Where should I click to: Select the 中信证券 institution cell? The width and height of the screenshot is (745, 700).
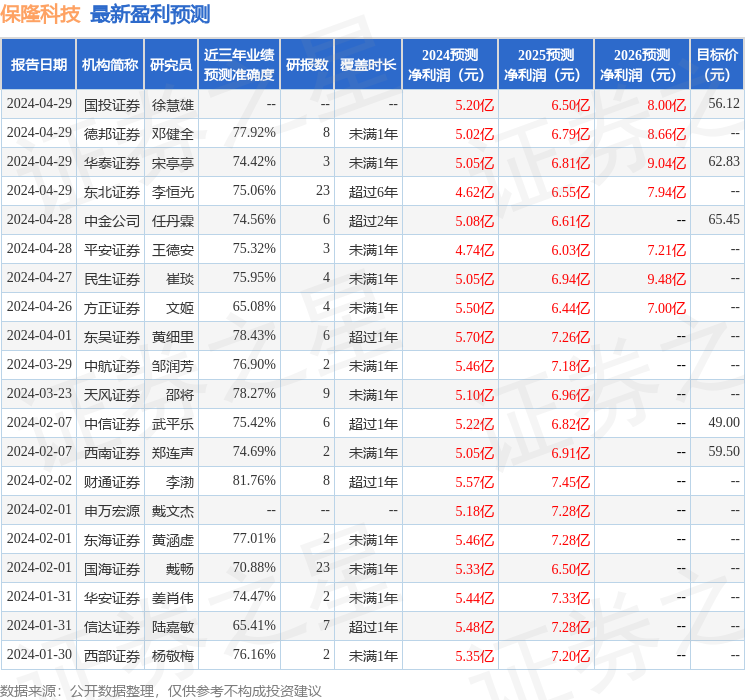[112, 424]
